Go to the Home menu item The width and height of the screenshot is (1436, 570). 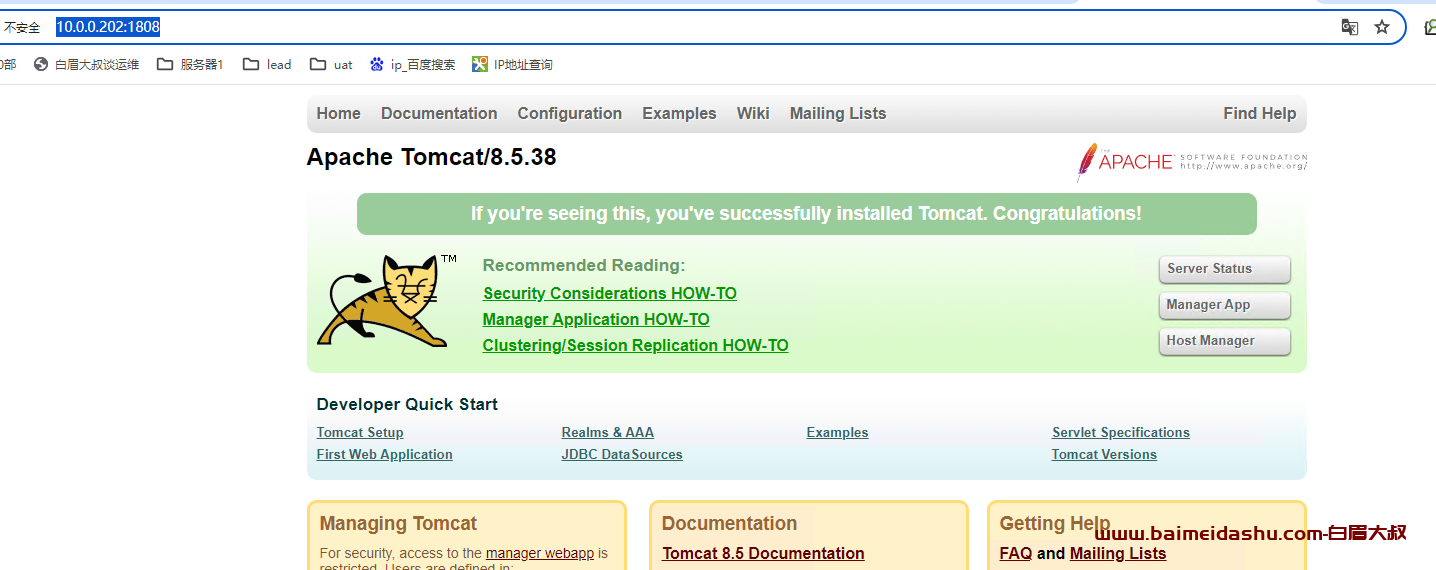point(338,113)
